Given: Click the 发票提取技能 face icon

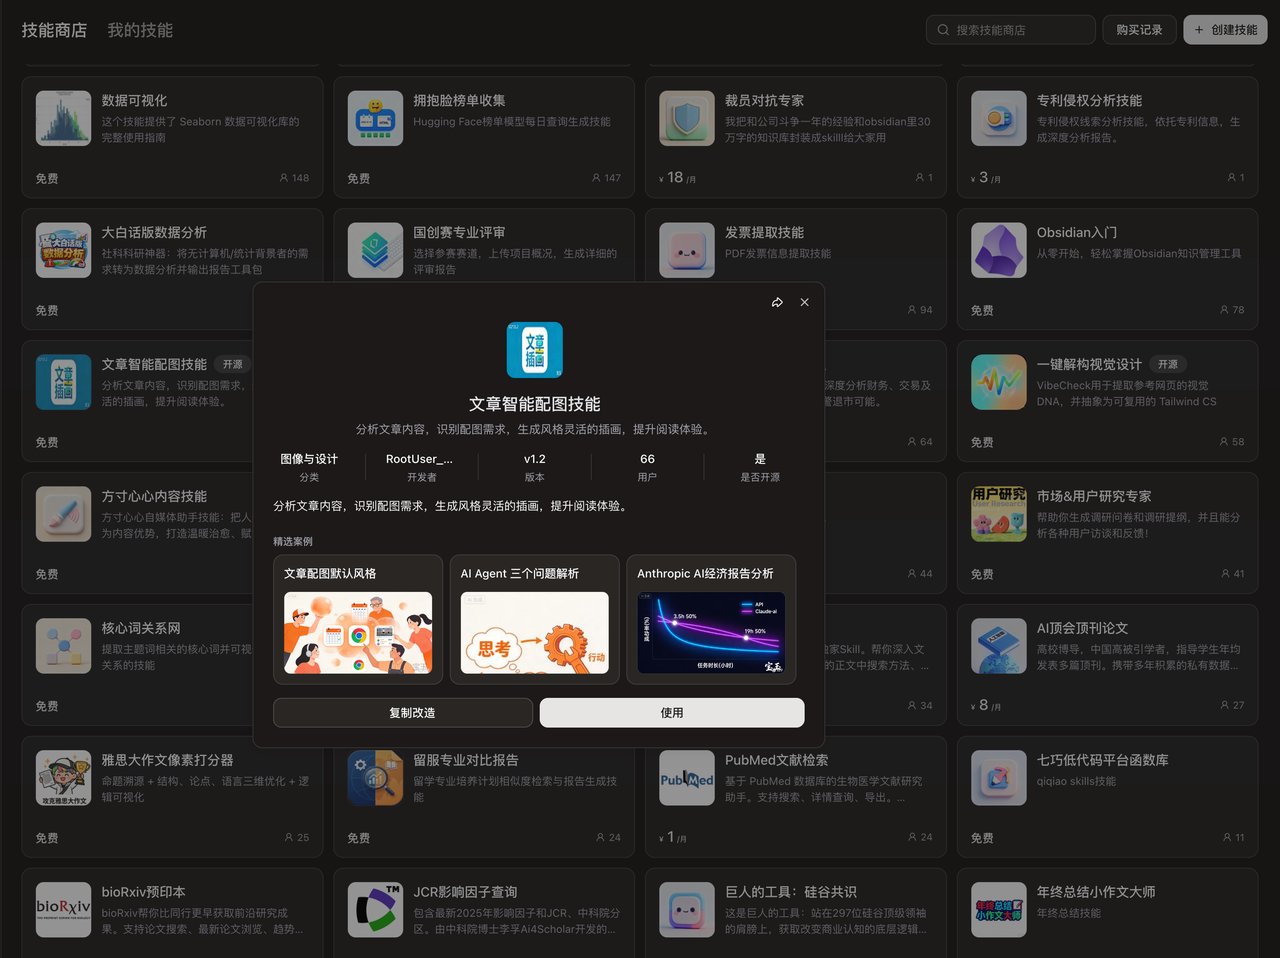Looking at the screenshot, I should (x=686, y=249).
